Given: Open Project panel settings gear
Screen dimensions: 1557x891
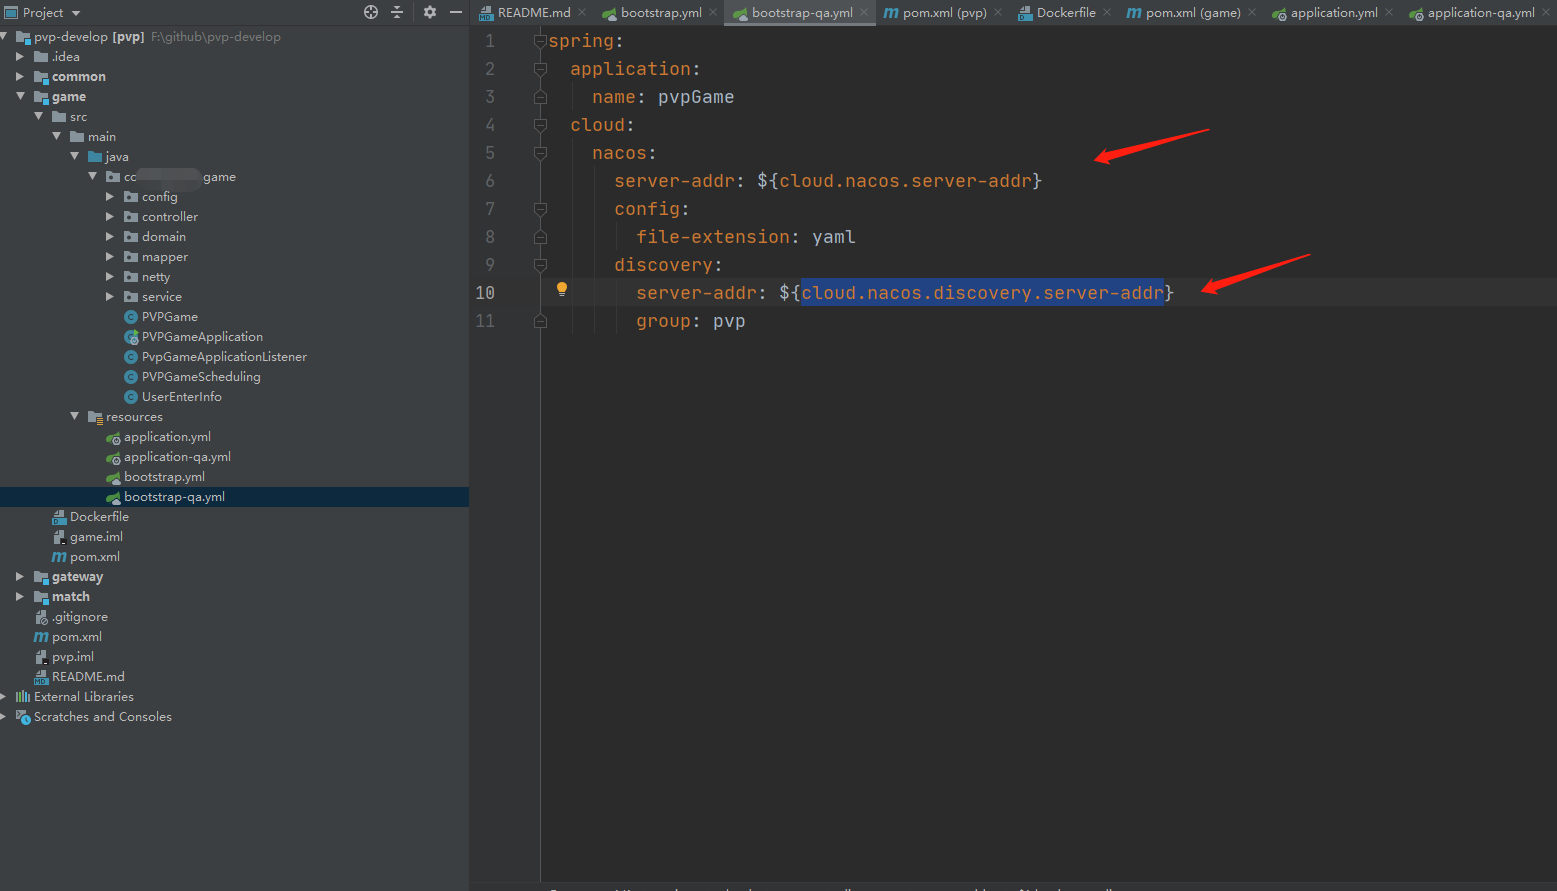Looking at the screenshot, I should (x=430, y=12).
